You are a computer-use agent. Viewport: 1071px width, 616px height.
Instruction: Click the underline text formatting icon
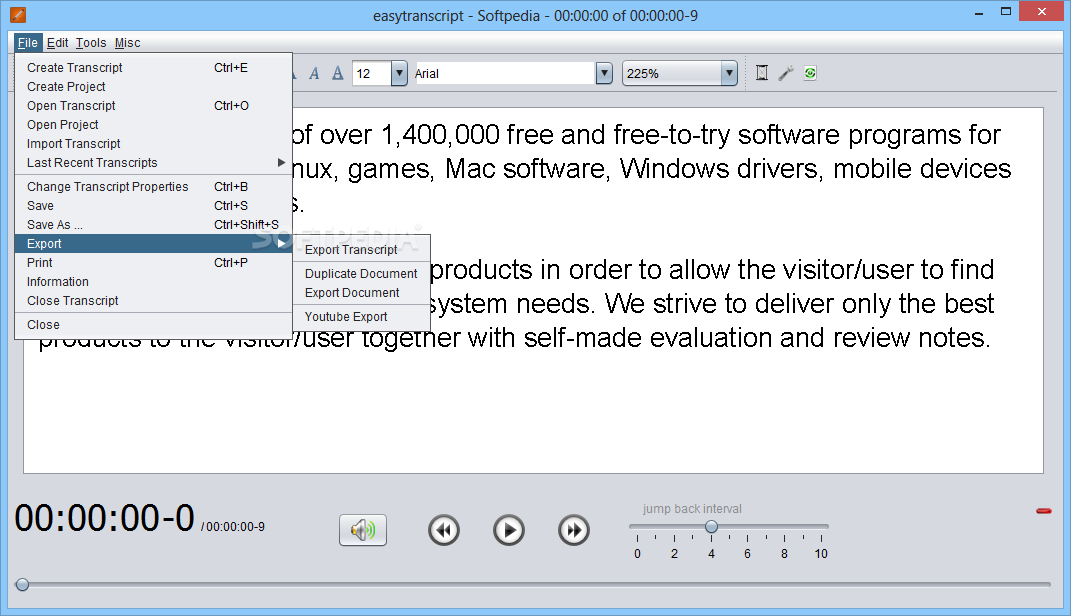[x=337, y=73]
